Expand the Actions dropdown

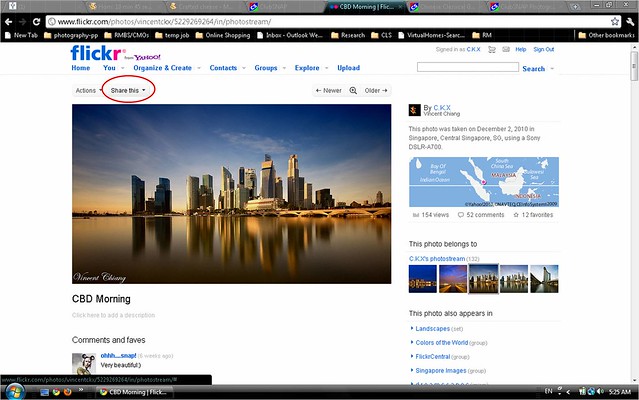click(88, 90)
